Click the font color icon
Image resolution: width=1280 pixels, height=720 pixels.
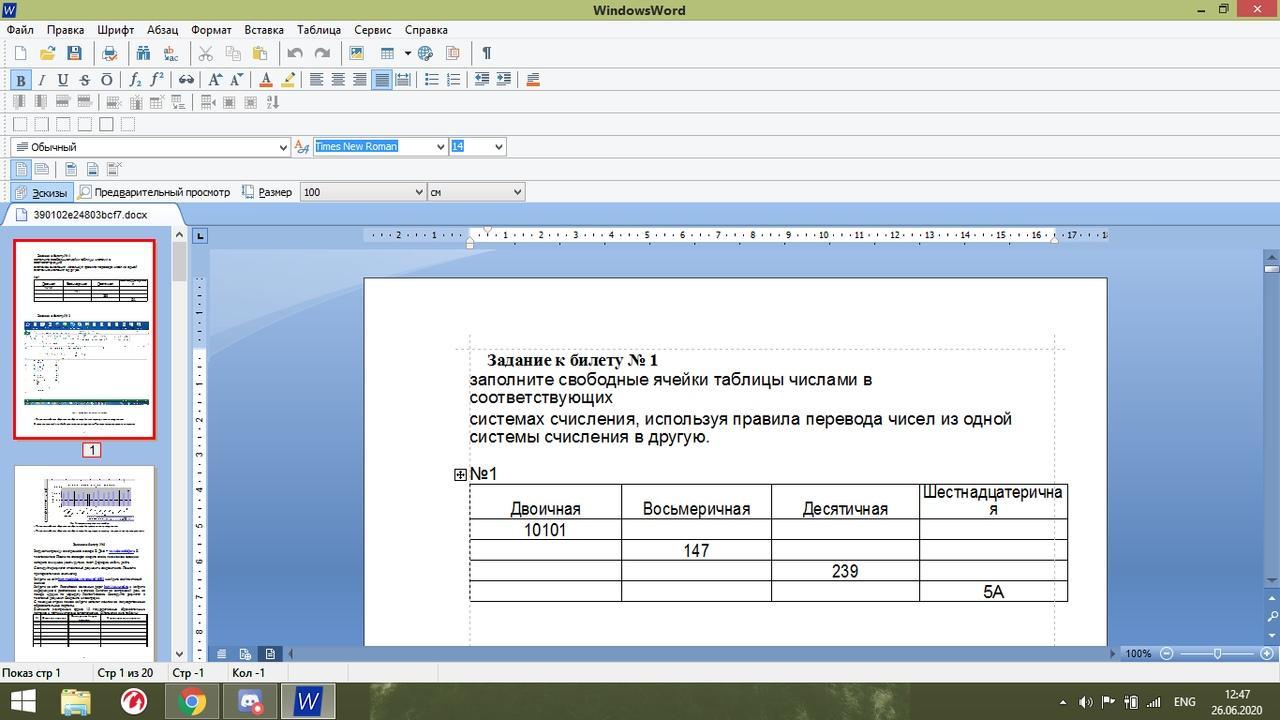click(x=265, y=80)
